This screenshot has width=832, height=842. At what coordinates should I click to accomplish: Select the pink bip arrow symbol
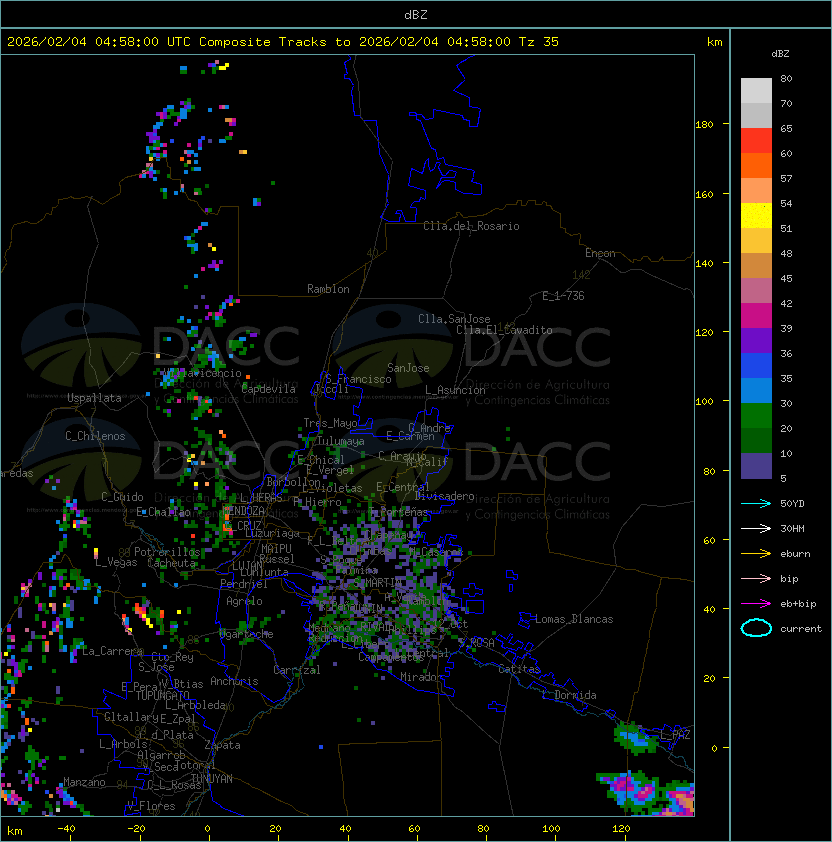pyautogui.click(x=756, y=578)
